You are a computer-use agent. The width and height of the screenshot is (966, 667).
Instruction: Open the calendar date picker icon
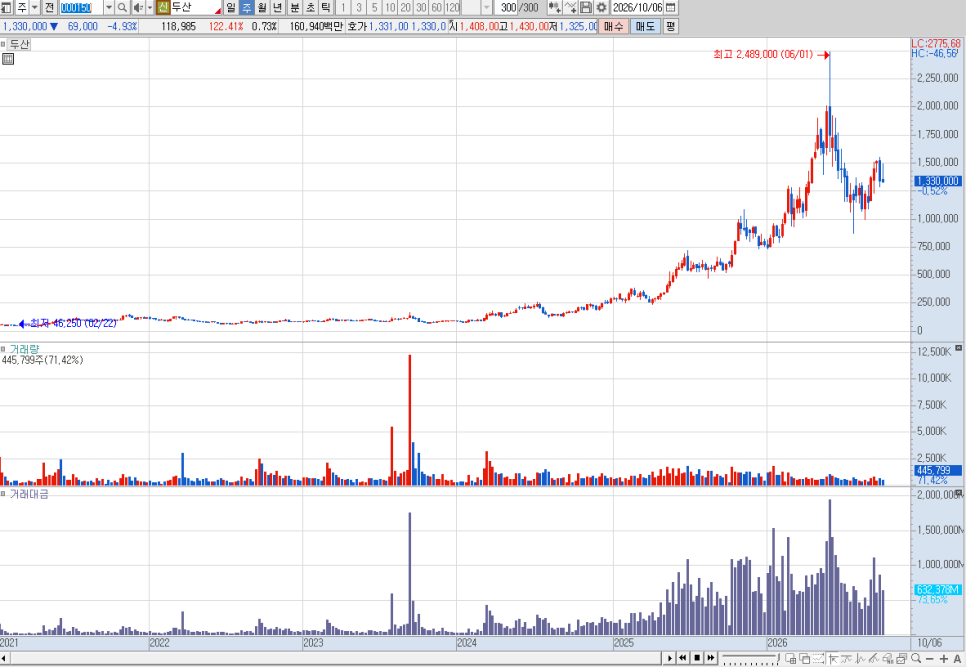pyautogui.click(x=671, y=7)
